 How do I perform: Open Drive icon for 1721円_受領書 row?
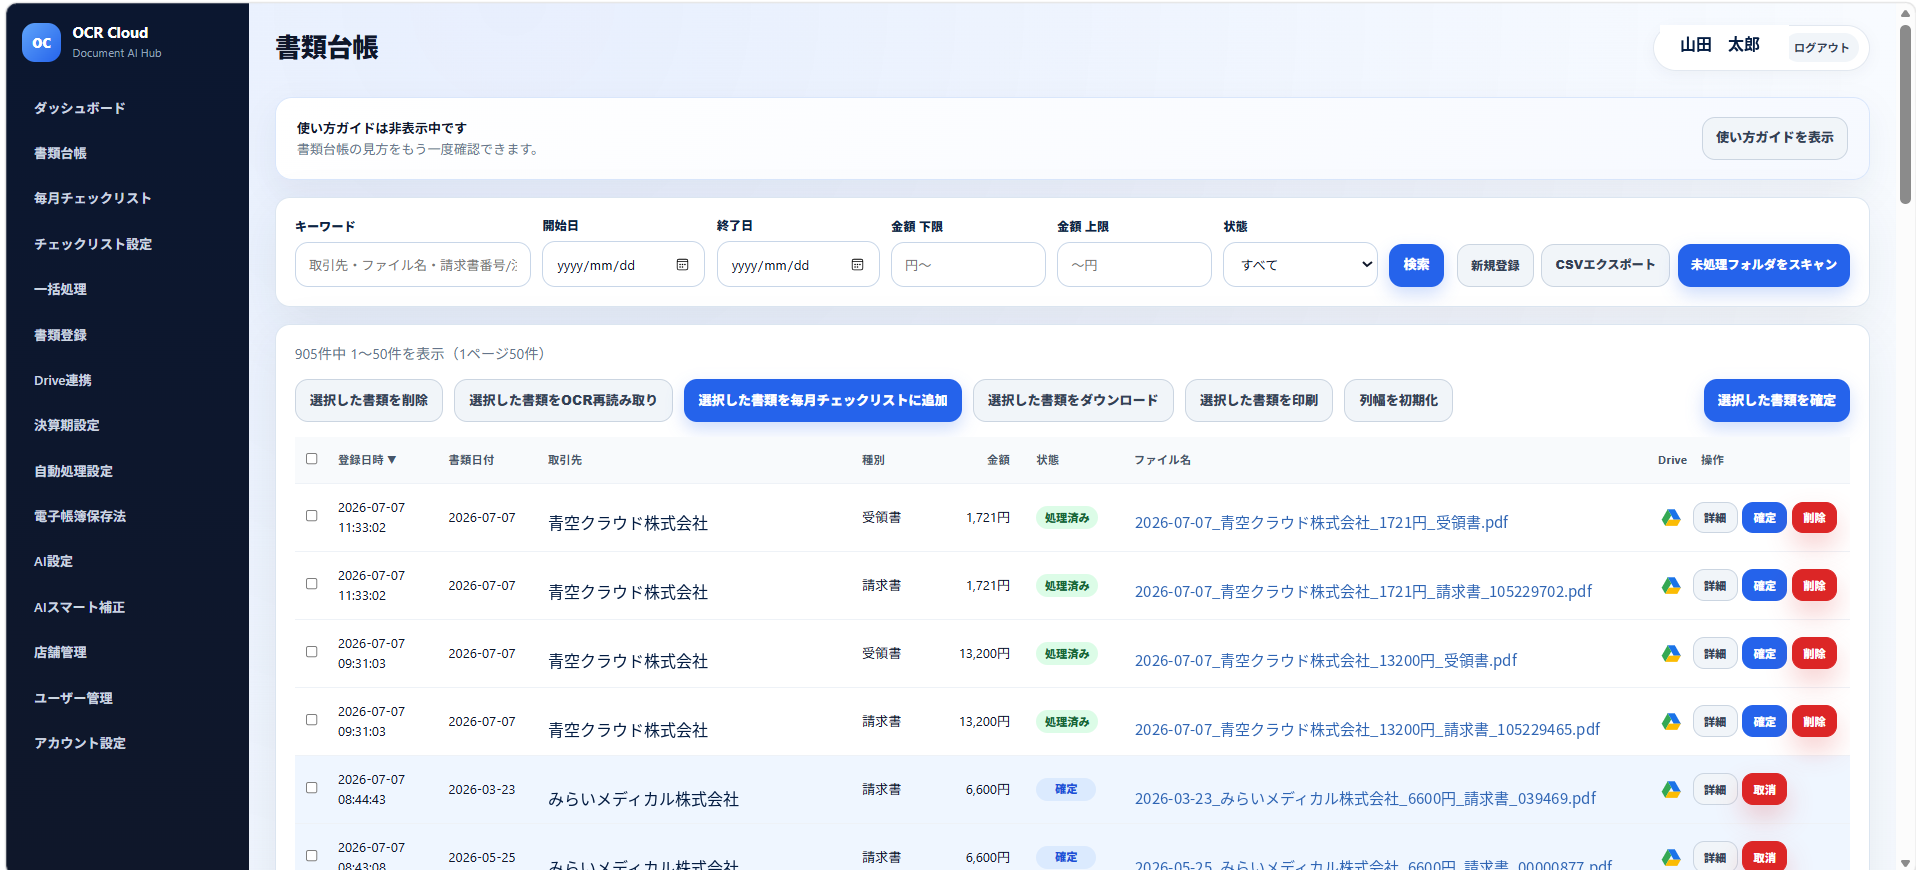(1671, 518)
